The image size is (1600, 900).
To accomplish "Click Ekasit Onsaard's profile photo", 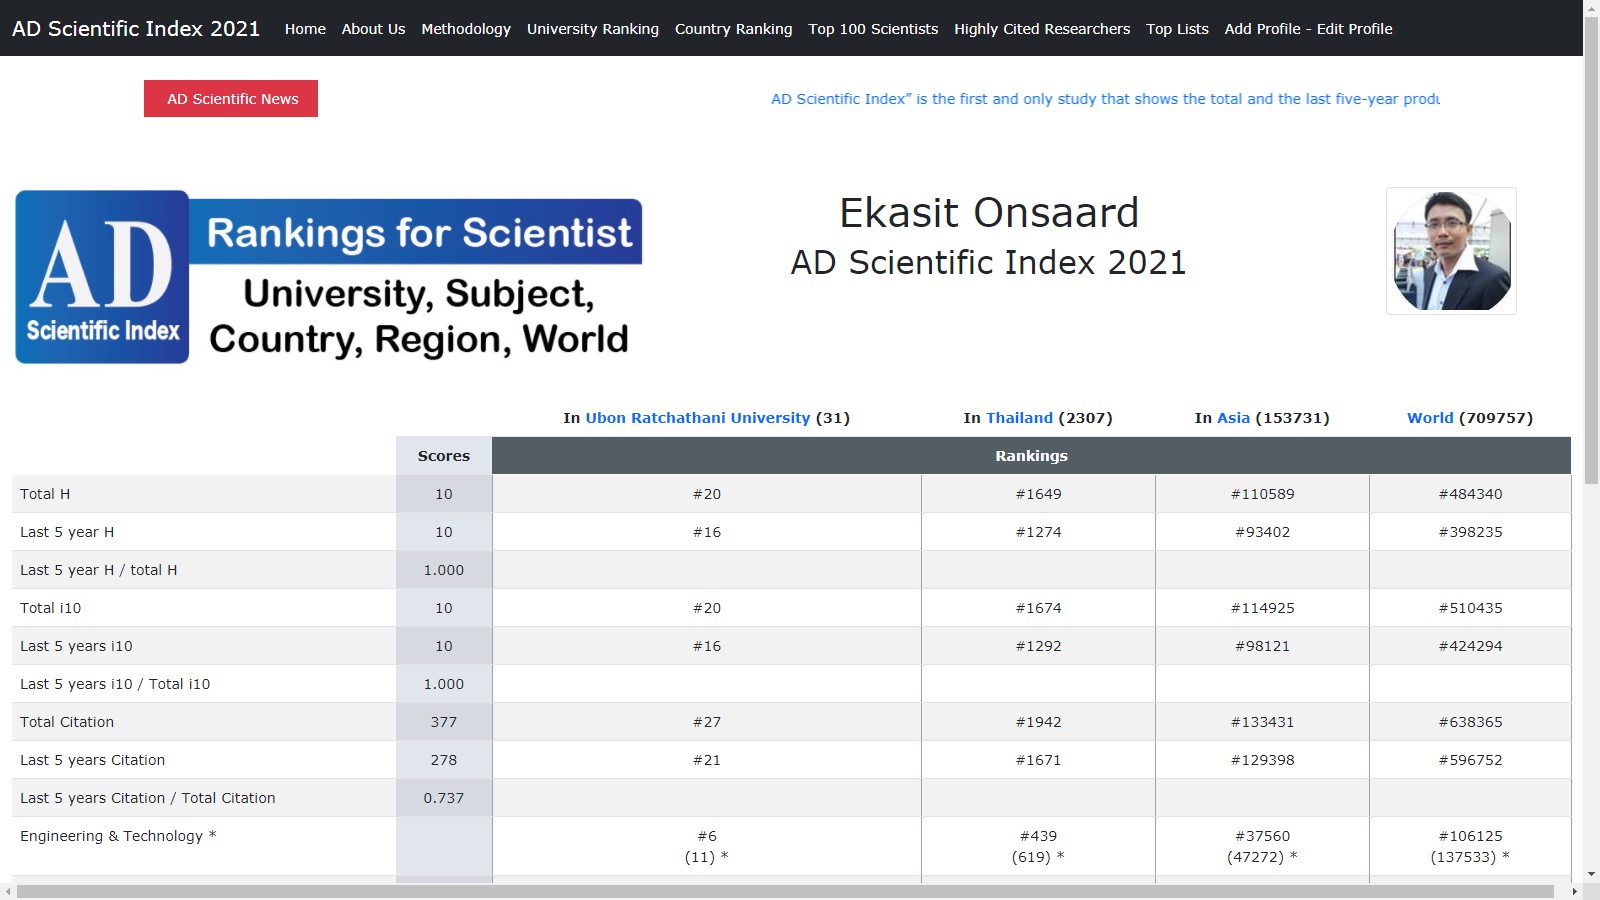I will coord(1451,251).
